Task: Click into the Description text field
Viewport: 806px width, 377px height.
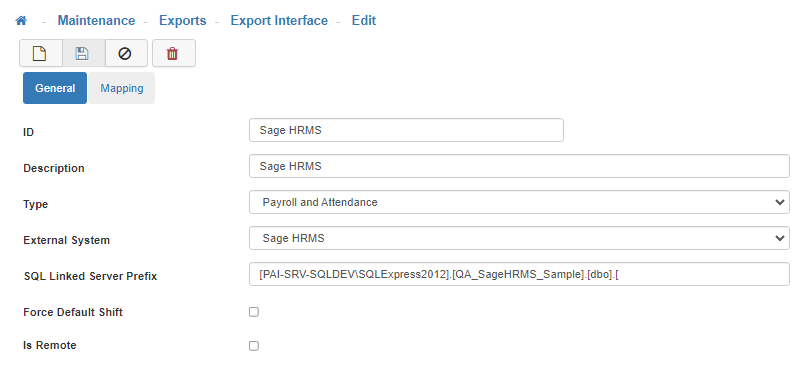Action: [519, 166]
